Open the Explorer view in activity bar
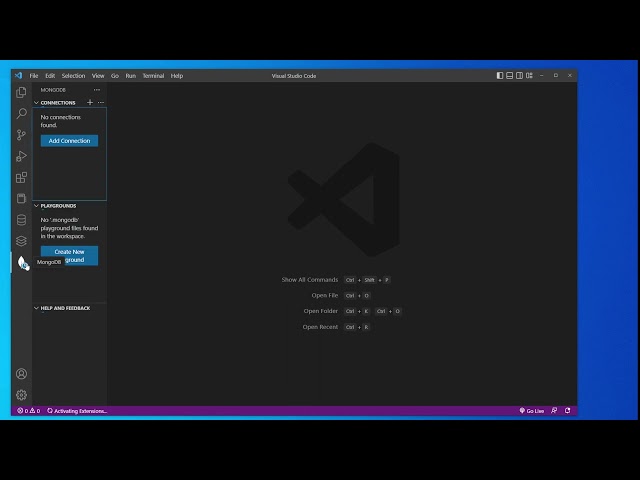 coord(21,93)
